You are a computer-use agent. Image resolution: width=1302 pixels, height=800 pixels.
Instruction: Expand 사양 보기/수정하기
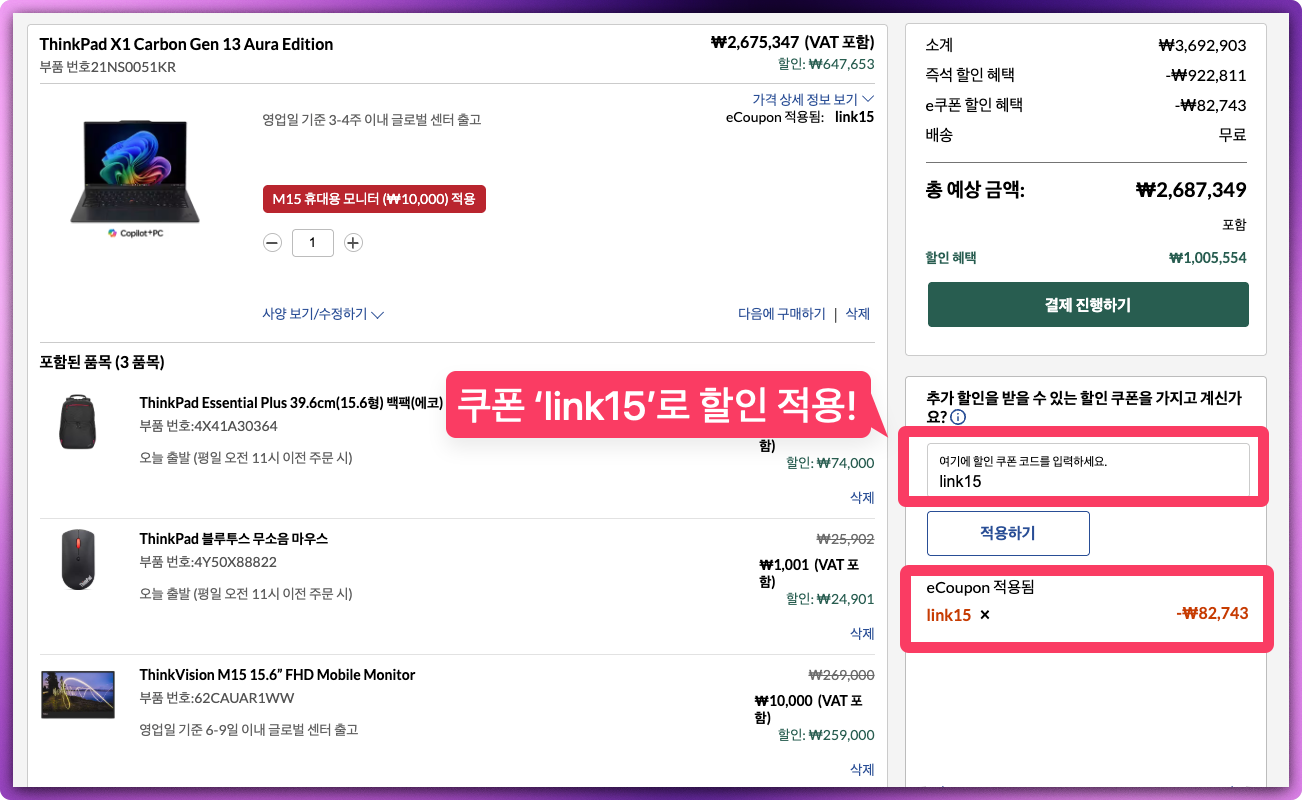pos(323,314)
